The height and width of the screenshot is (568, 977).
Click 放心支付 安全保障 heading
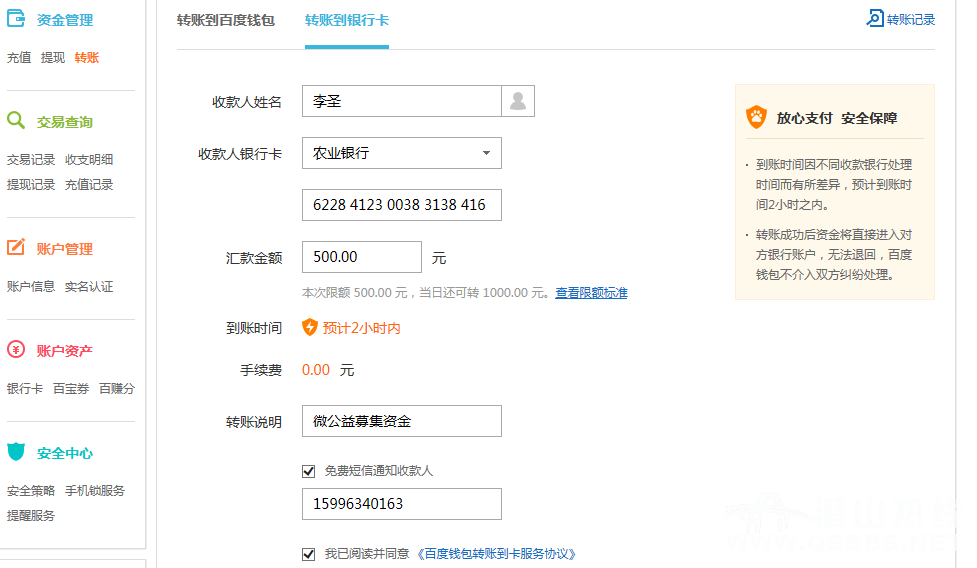(837, 118)
